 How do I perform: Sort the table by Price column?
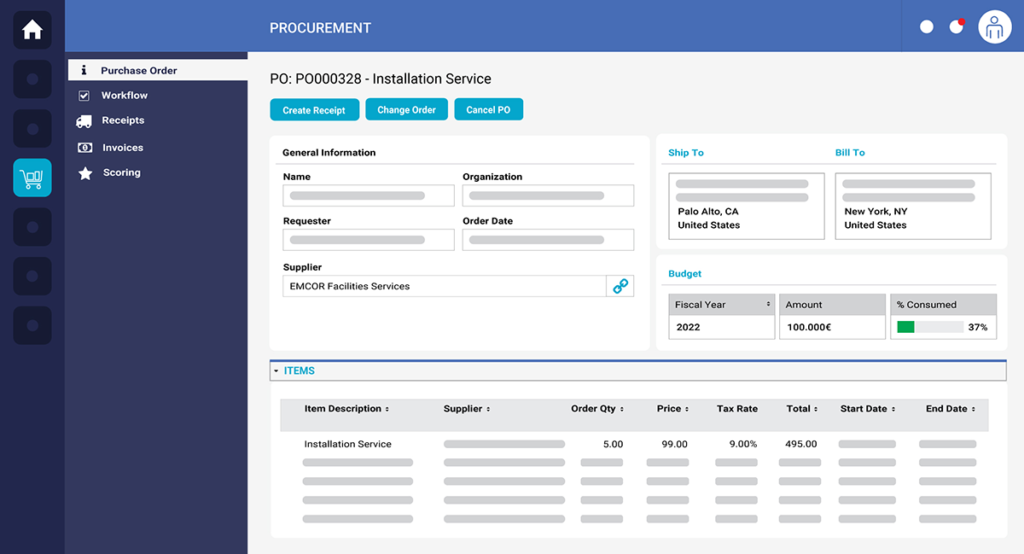[674, 409]
